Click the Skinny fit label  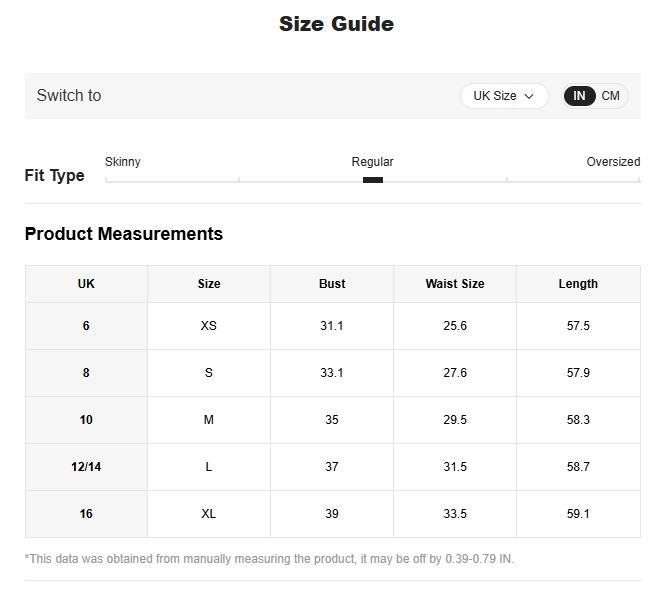click(122, 162)
